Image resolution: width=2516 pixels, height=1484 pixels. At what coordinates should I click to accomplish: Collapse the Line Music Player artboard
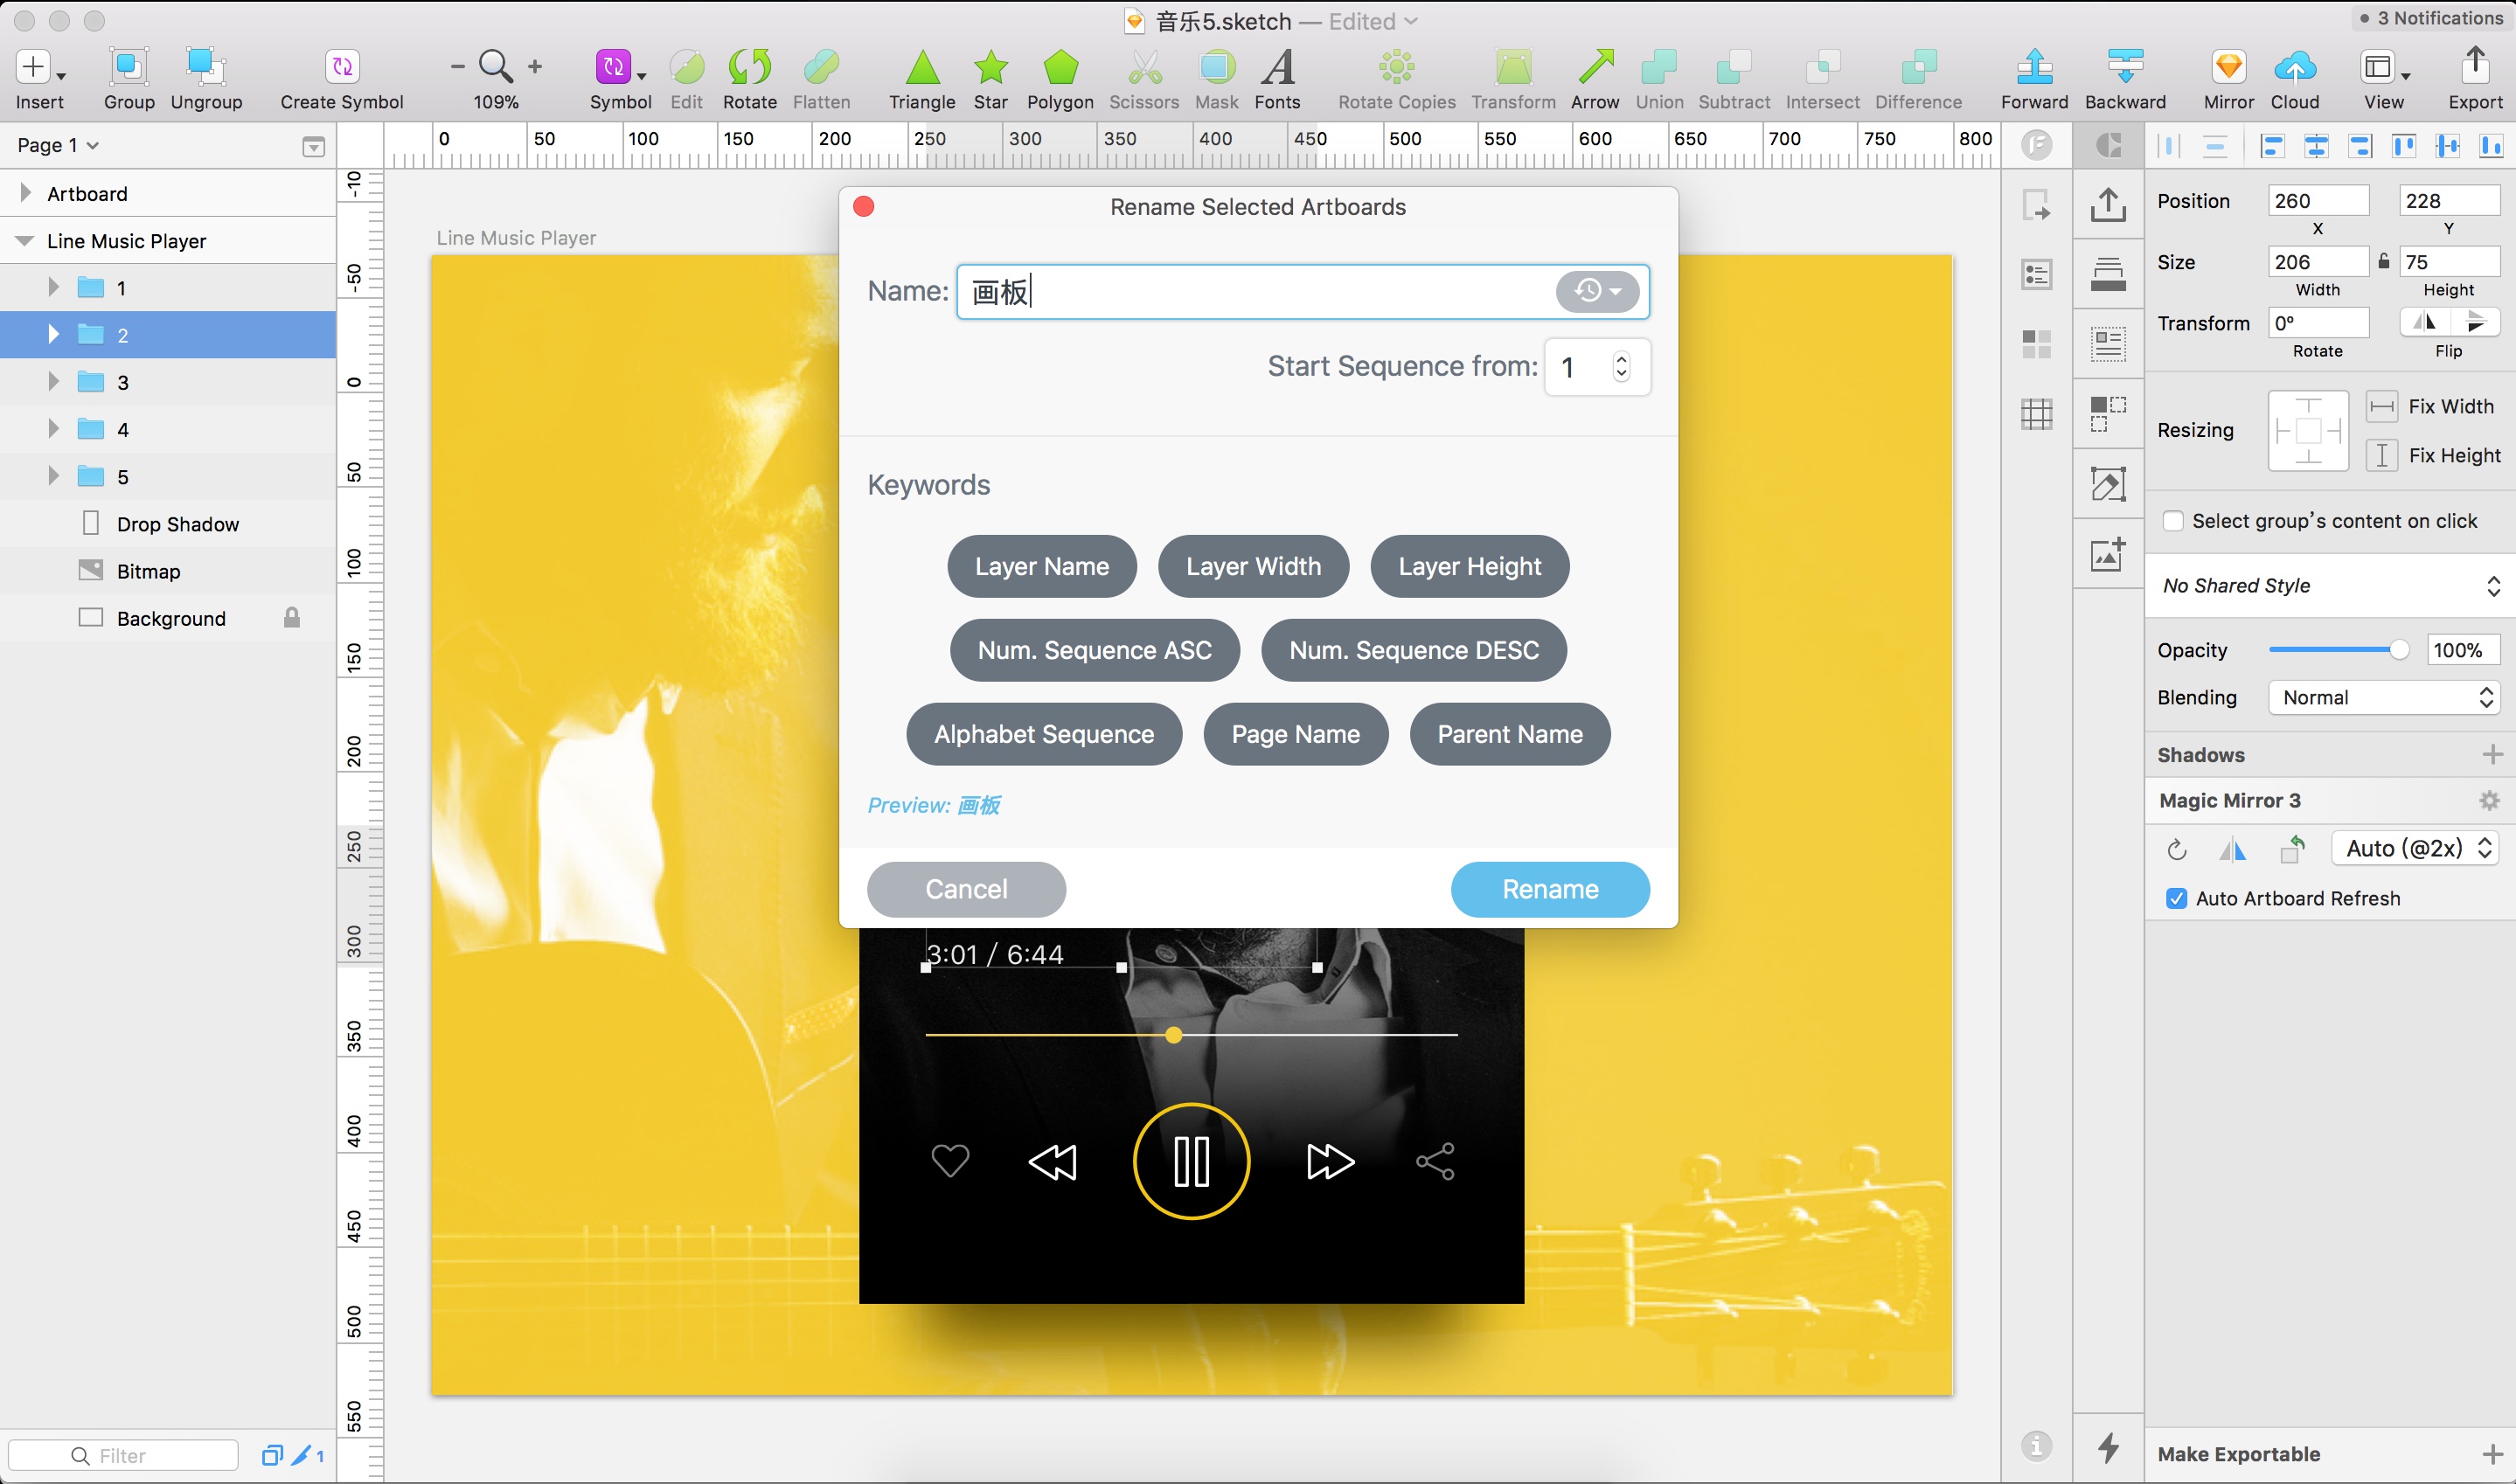[24, 240]
